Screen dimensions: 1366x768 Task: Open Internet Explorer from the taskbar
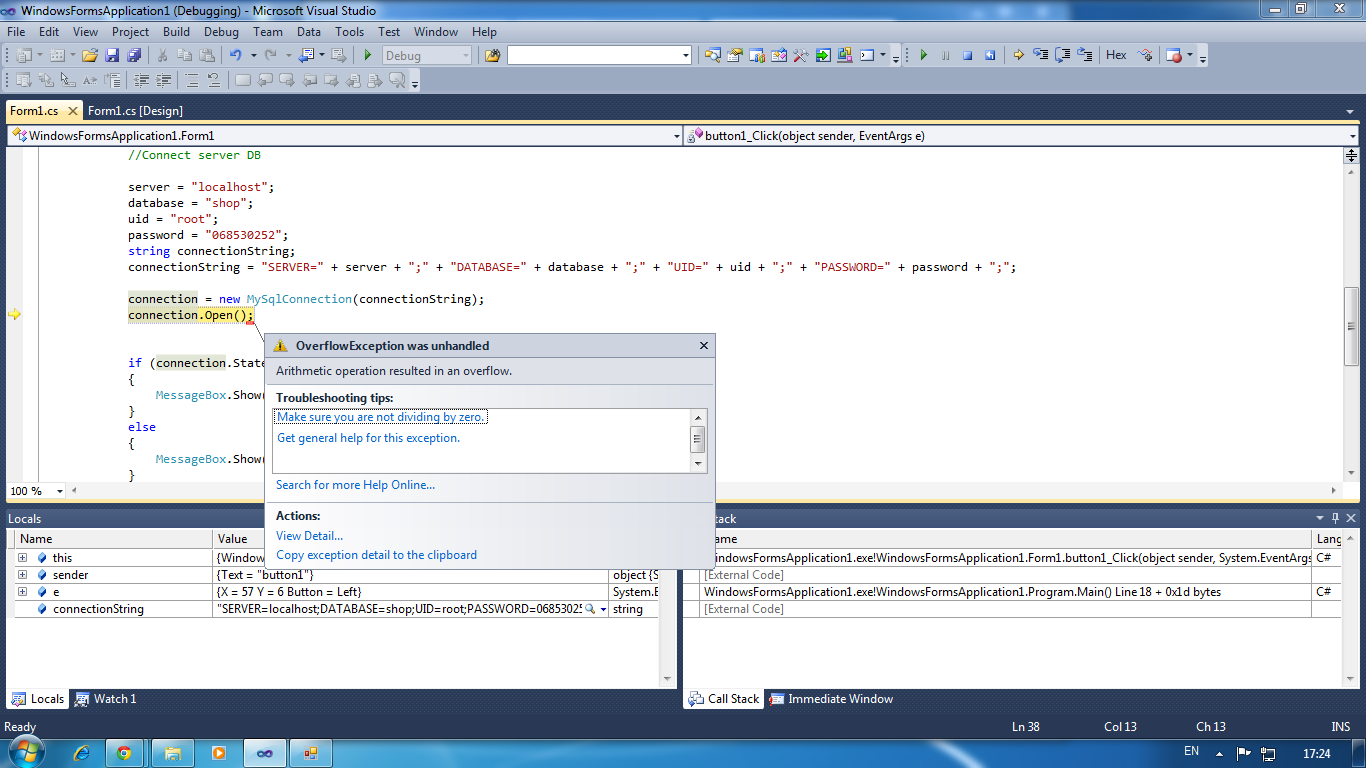click(x=81, y=752)
